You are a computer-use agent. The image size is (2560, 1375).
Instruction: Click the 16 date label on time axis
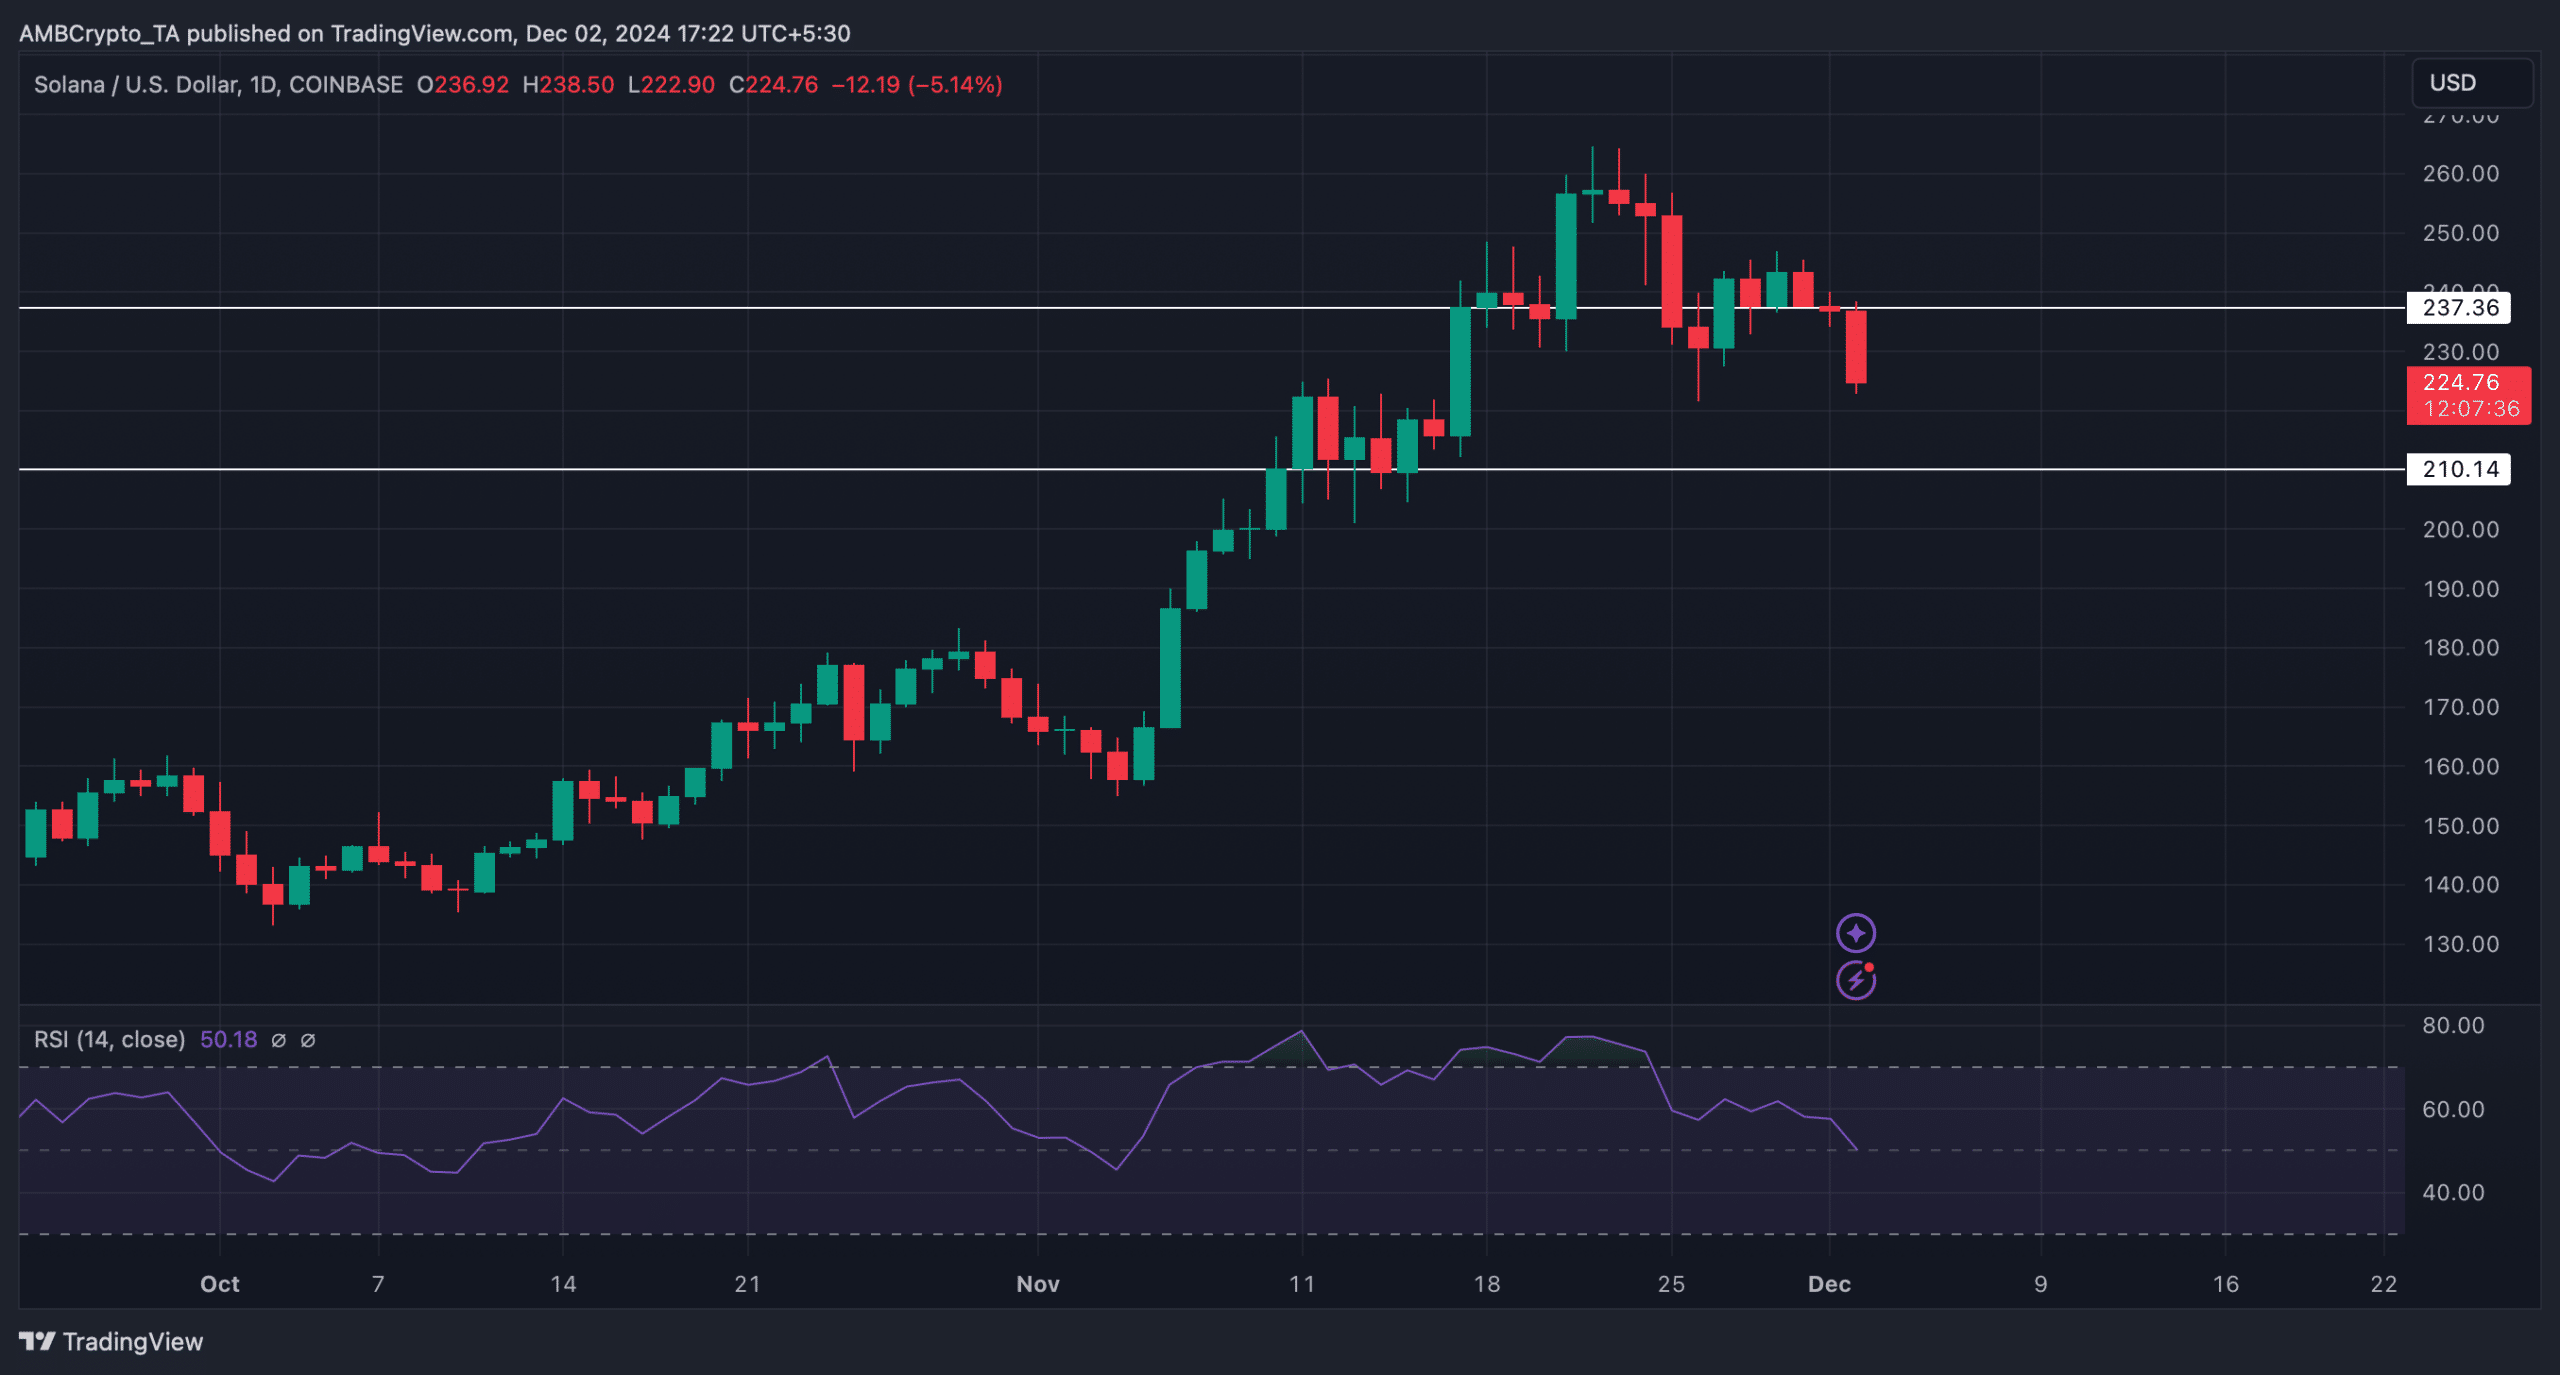(2225, 1284)
